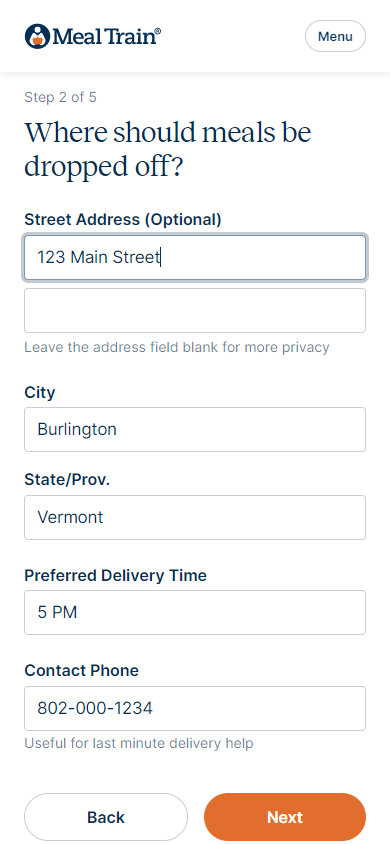Viewport: 390px width, 844px height.
Task: Open the State/Prov. field showing Vermont
Action: click(x=195, y=517)
